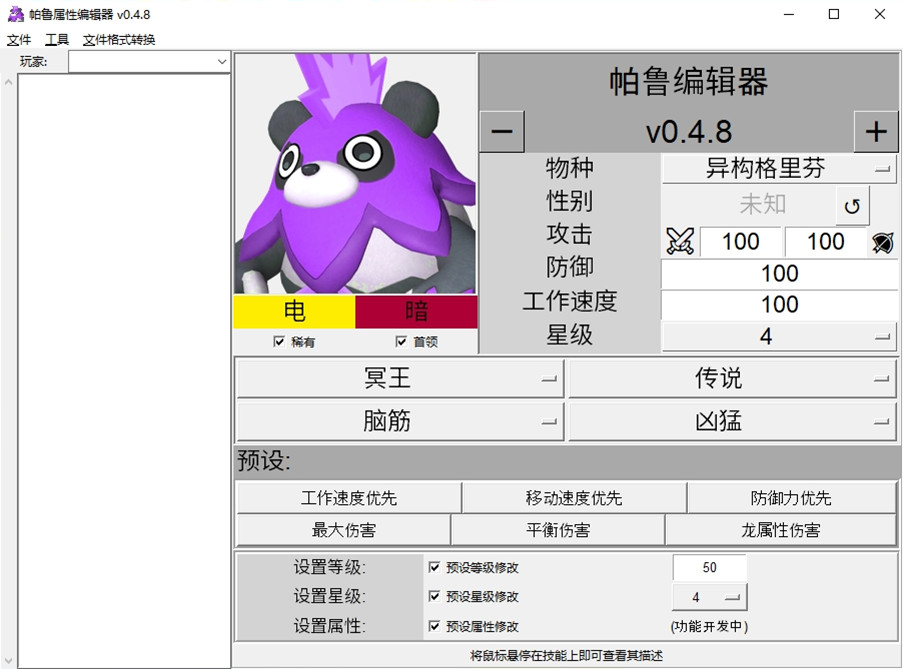The height and width of the screenshot is (669, 903).
Task: Click the yellow 电 element swatch
Action: (x=294, y=311)
